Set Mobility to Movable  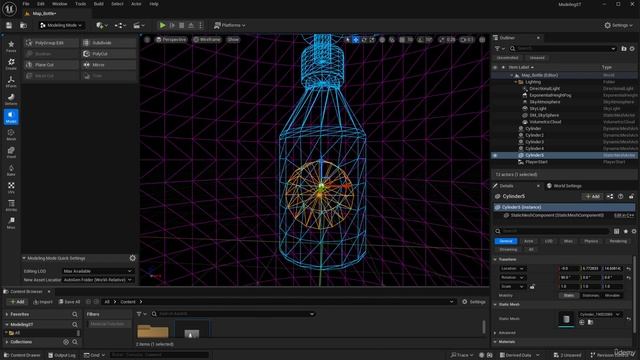(x=612, y=295)
